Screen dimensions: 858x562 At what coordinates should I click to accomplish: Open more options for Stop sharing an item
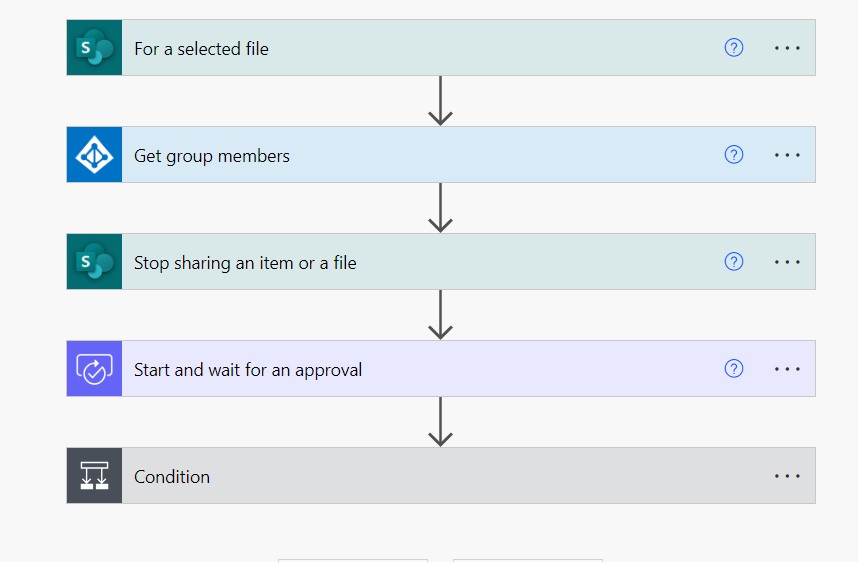point(787,262)
